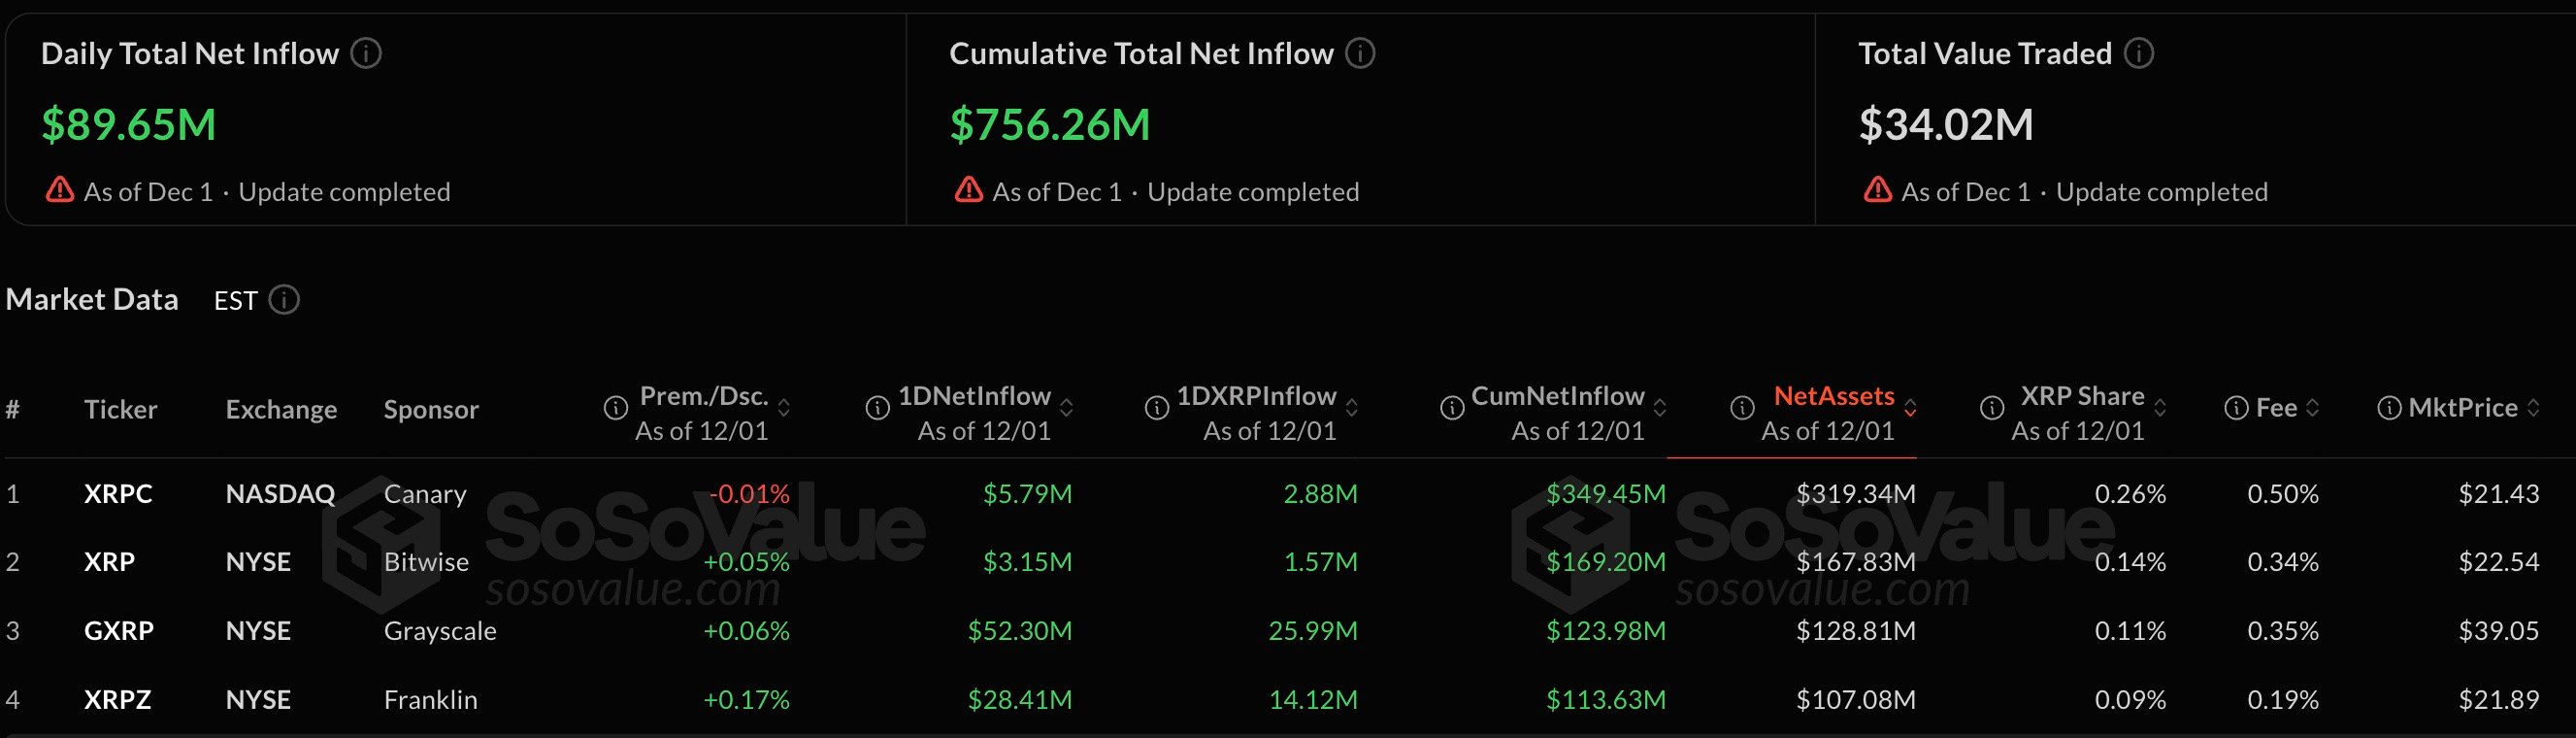Click the info icon before Fee column
2576x738 pixels.
[2236, 408]
